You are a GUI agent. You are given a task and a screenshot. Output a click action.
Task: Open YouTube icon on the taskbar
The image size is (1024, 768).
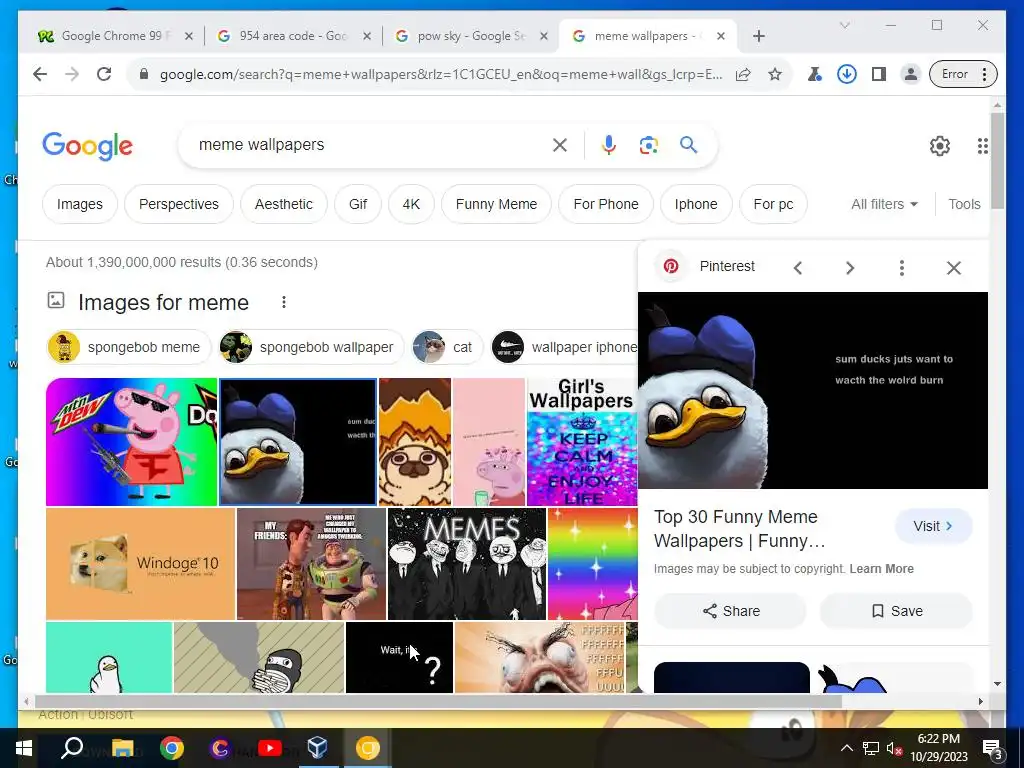point(270,748)
